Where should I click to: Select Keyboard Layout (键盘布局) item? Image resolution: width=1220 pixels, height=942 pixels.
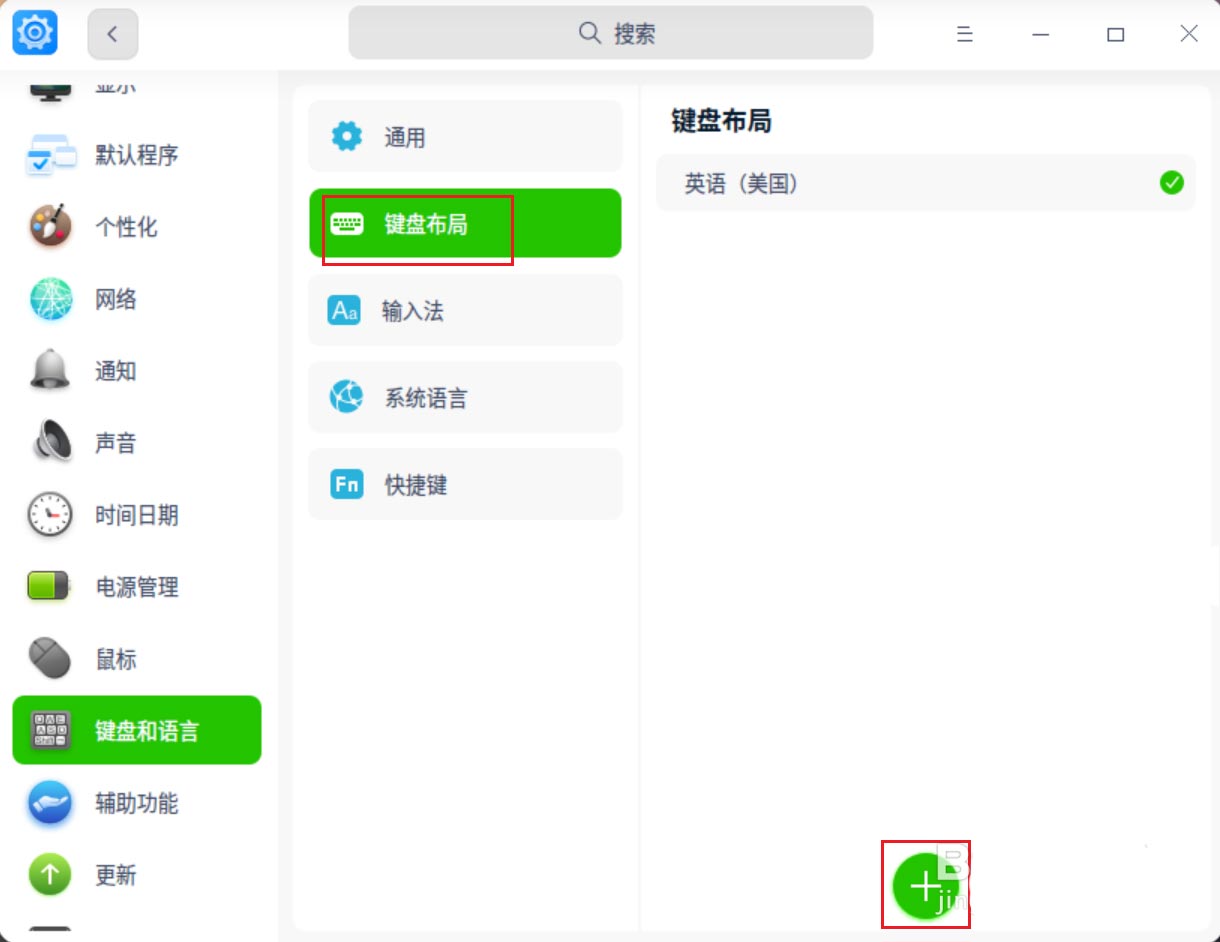(x=465, y=224)
